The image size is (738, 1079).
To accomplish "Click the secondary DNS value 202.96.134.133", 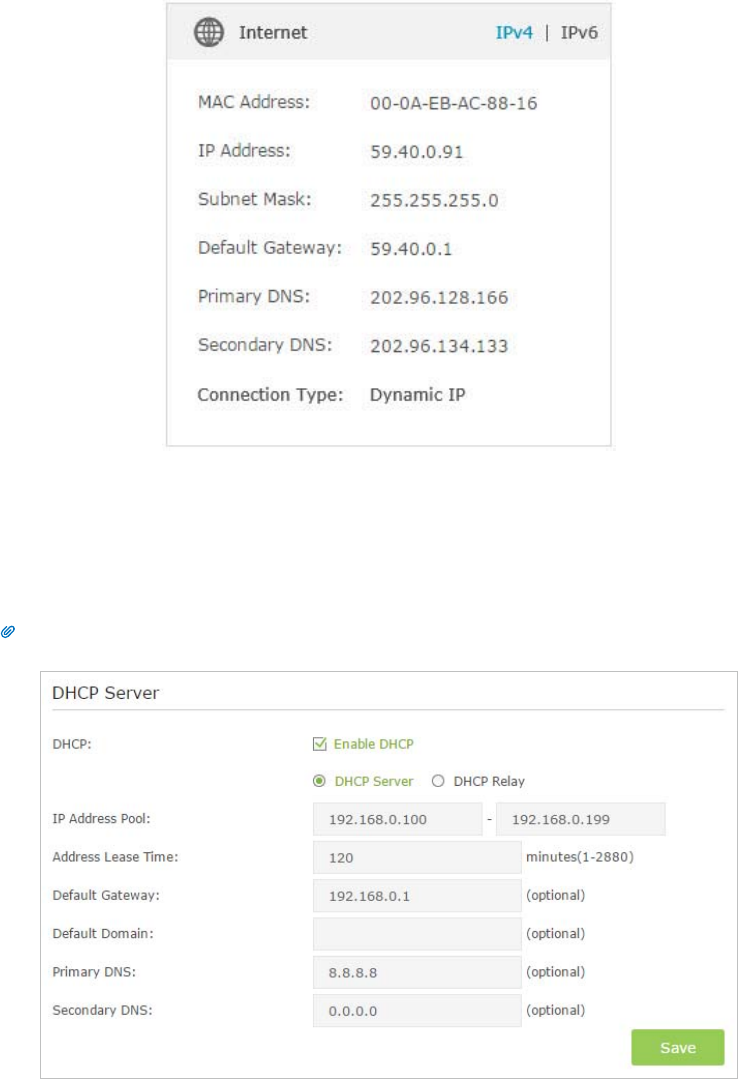I will (x=439, y=345).
